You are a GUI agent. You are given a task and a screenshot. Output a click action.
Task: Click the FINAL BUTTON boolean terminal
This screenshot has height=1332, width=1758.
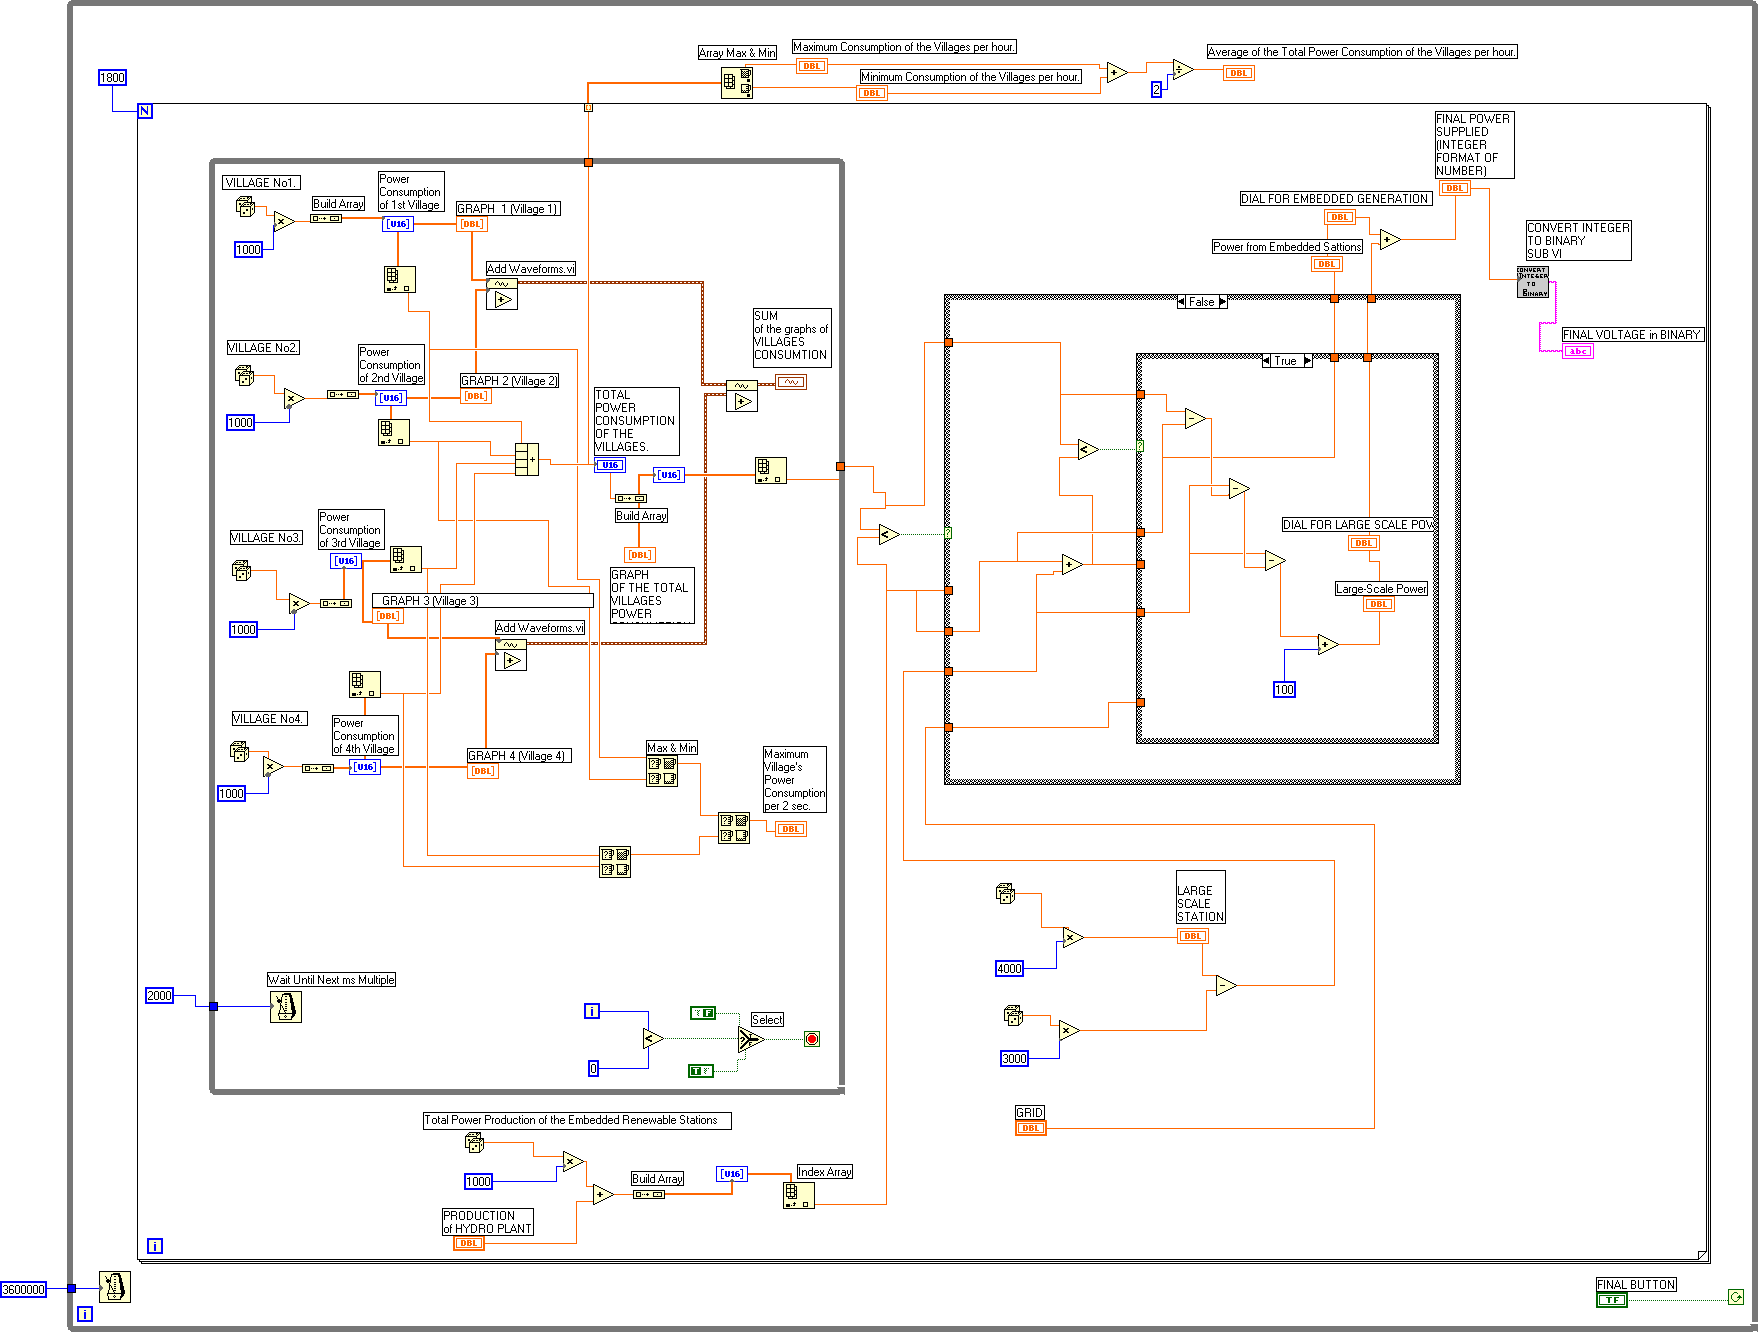click(x=1611, y=1300)
